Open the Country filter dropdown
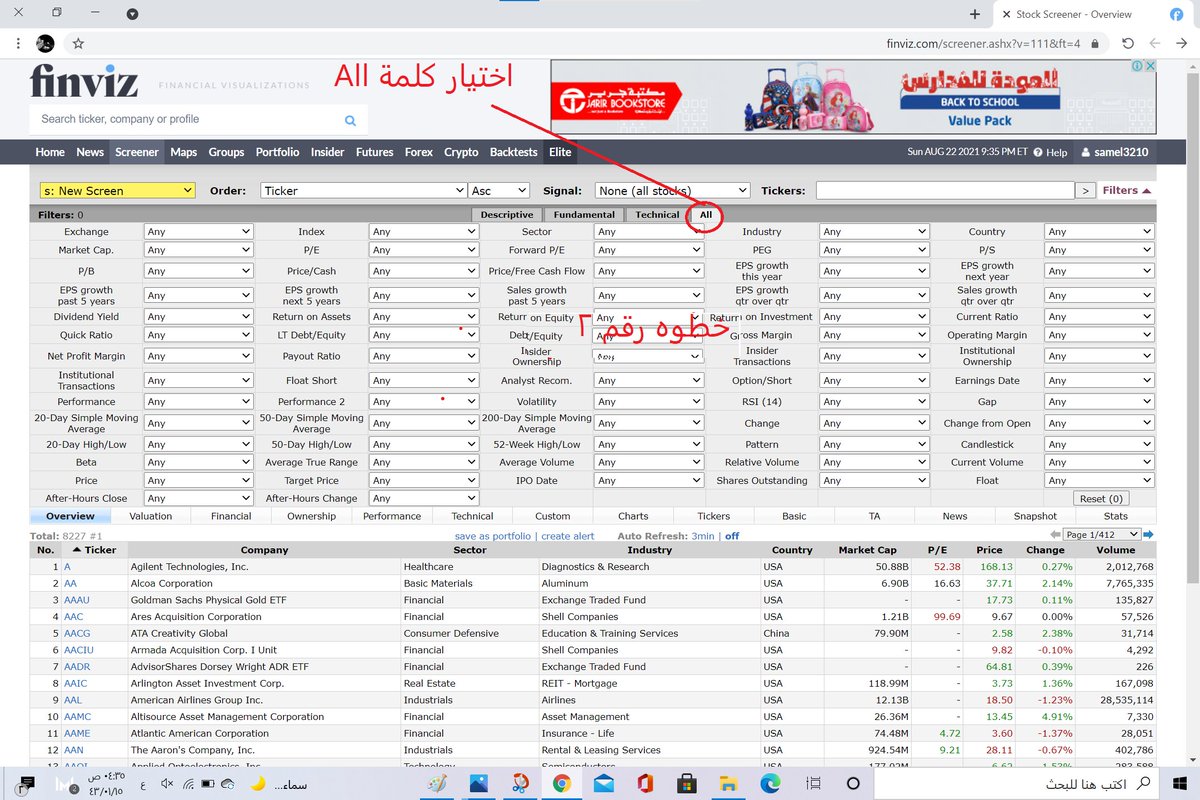This screenshot has height=800, width=1200. click(1098, 232)
